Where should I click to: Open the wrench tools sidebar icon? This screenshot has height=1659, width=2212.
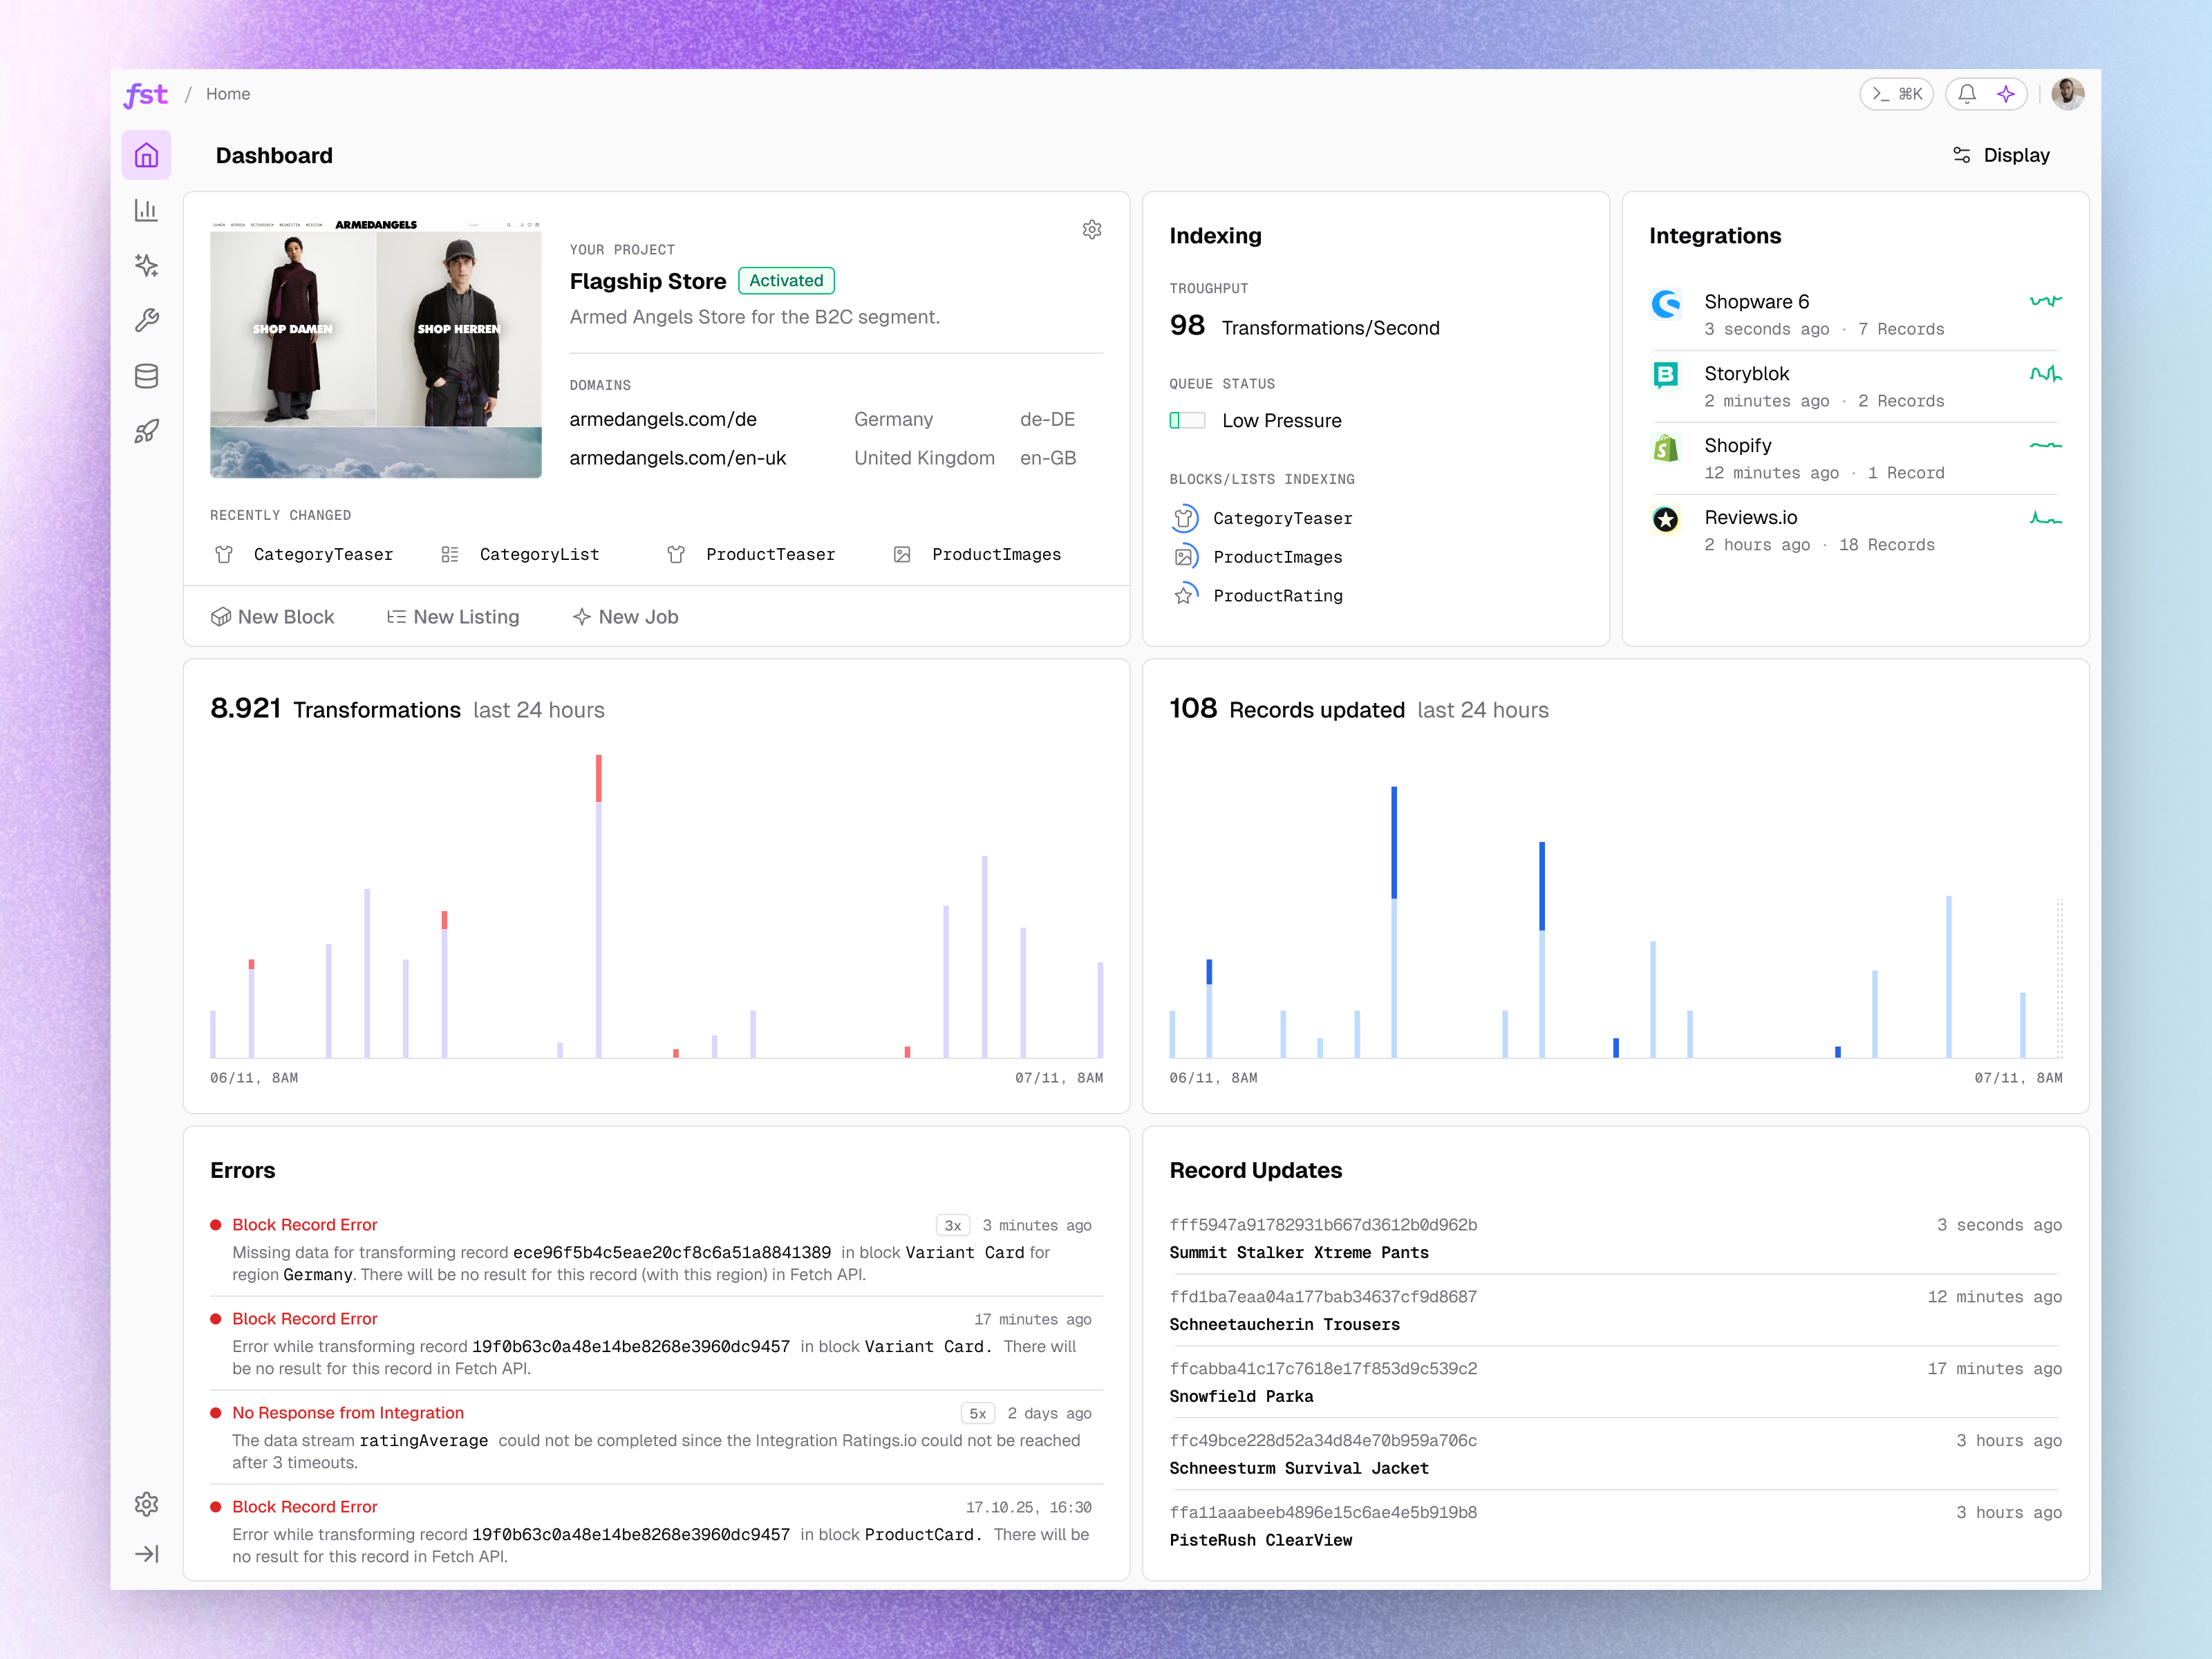(146, 320)
